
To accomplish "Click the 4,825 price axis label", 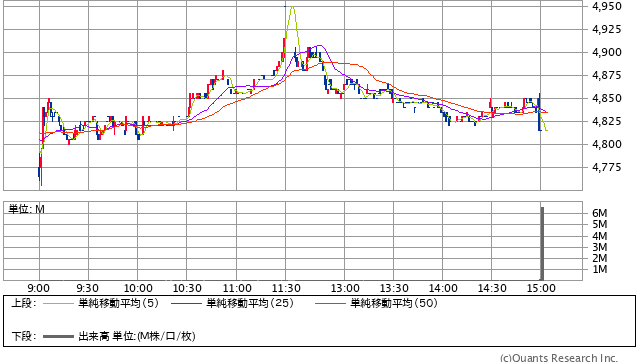I will tap(607, 121).
